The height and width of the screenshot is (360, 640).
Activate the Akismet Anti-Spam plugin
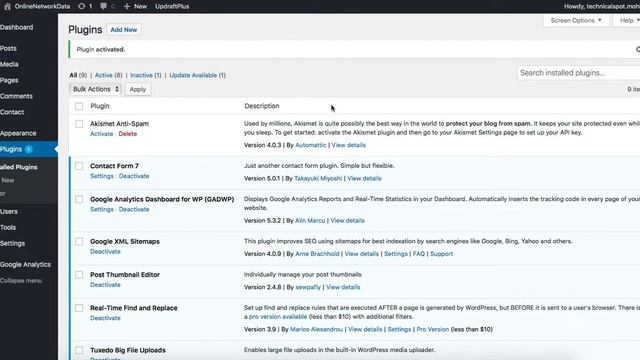point(102,134)
